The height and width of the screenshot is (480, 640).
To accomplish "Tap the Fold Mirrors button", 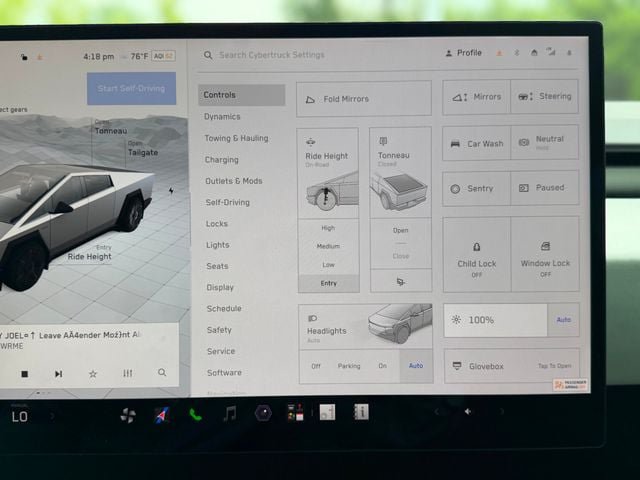I will [364, 99].
